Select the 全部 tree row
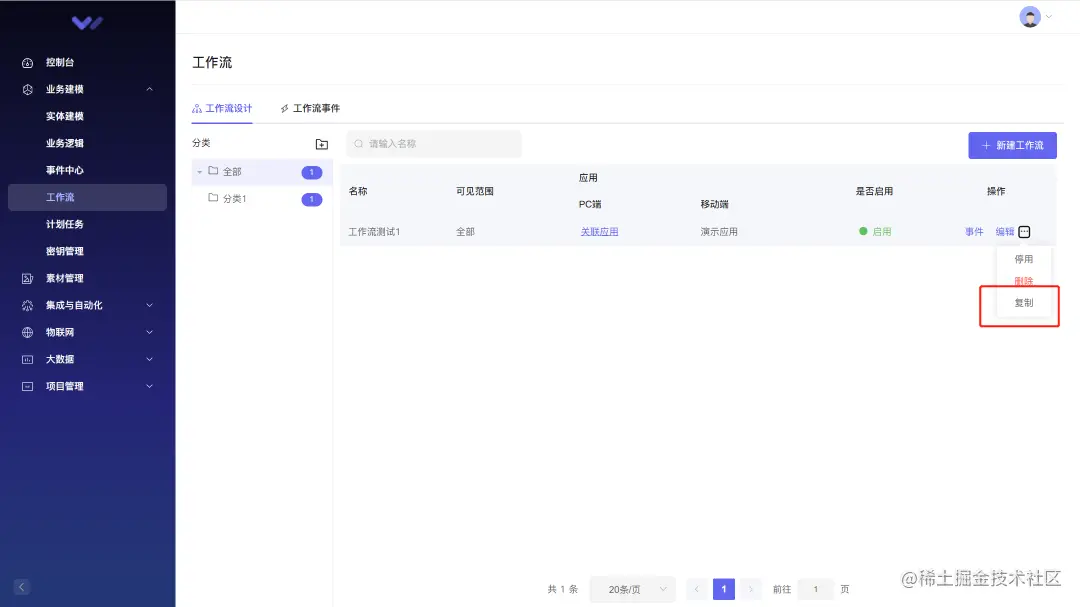 [x=262, y=172]
